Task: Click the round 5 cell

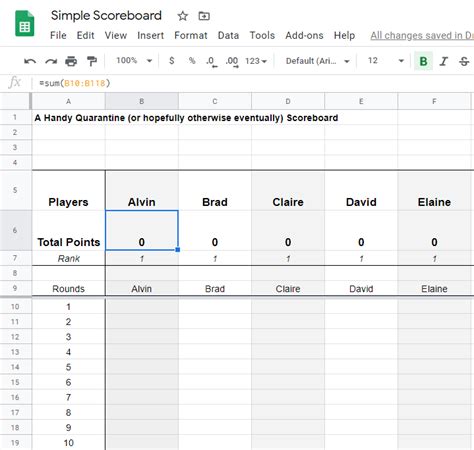Action: click(68, 367)
